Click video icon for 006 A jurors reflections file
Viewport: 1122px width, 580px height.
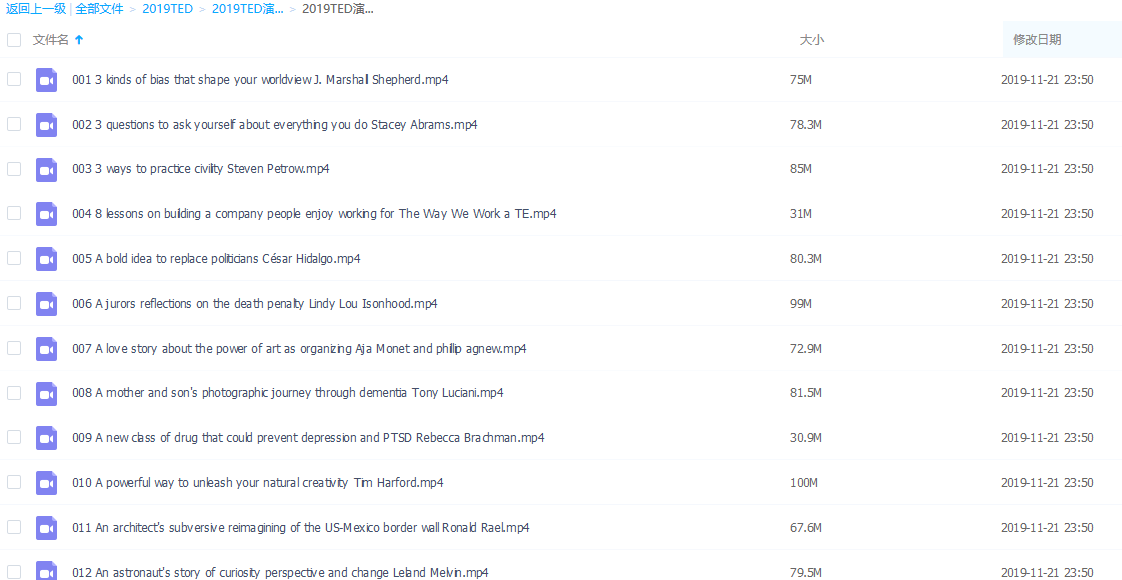(46, 304)
